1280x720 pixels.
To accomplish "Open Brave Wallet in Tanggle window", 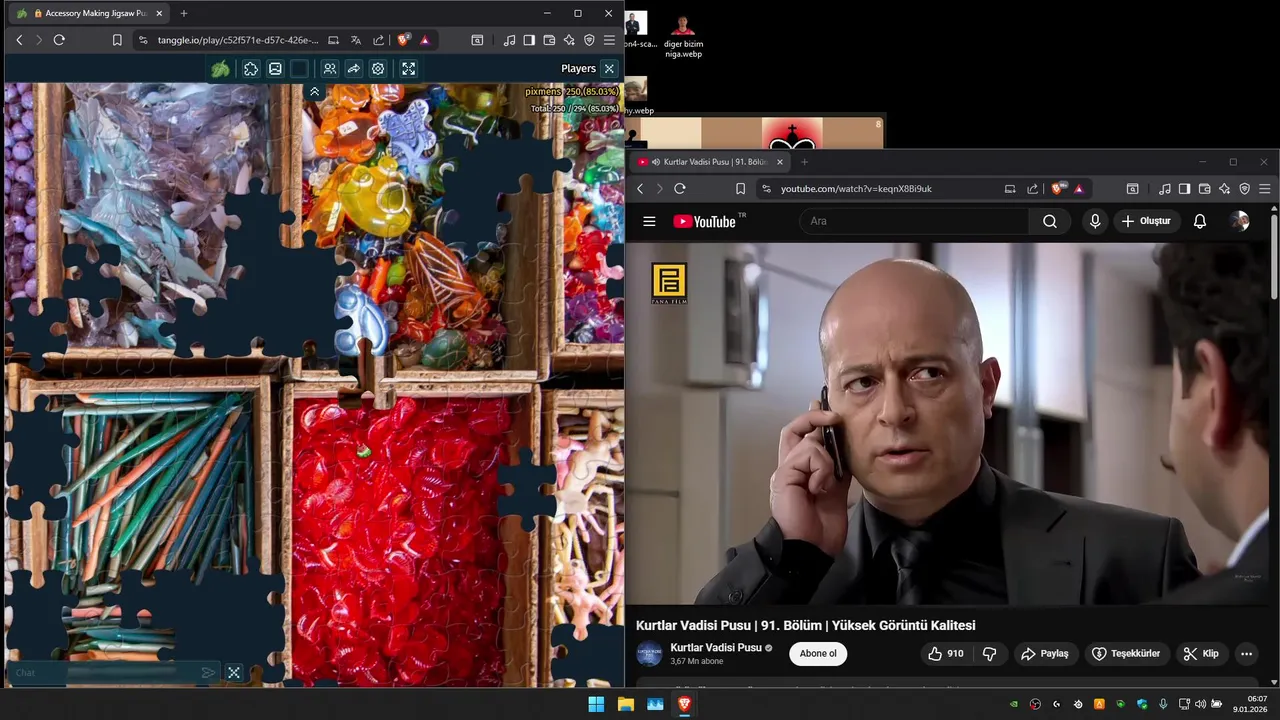I will pos(549,40).
